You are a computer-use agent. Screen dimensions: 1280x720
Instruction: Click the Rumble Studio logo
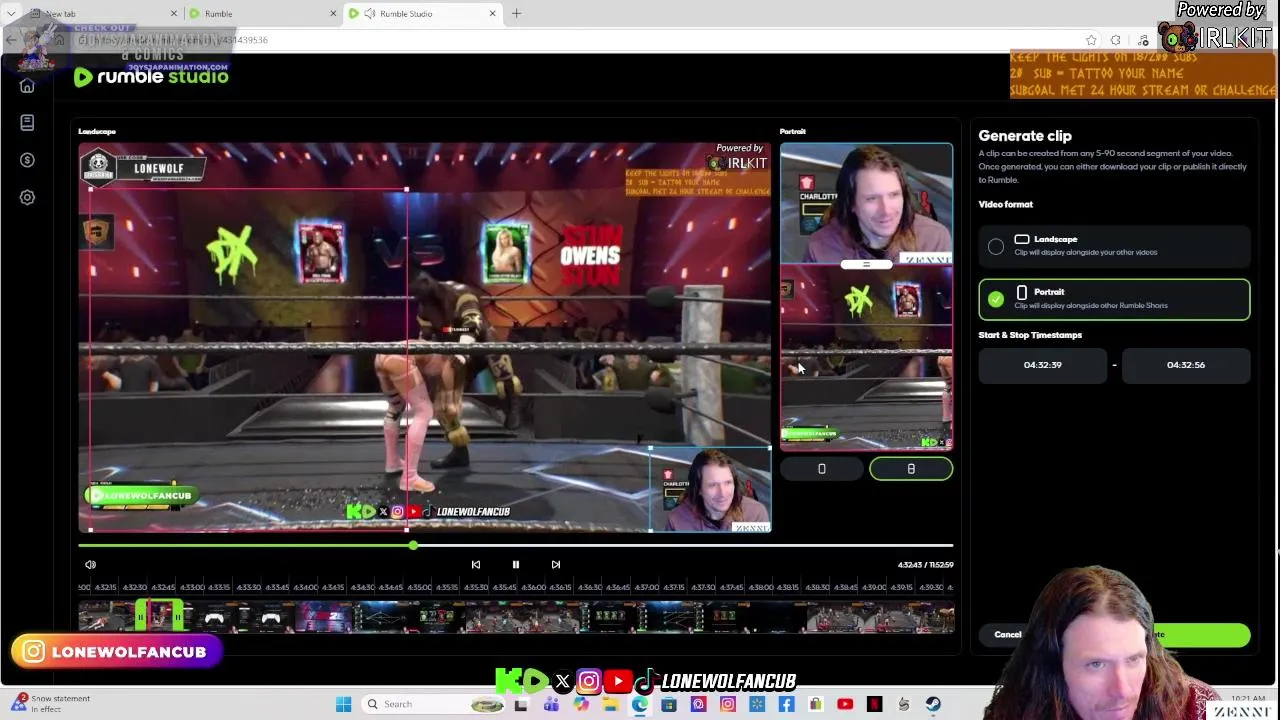coord(151,77)
